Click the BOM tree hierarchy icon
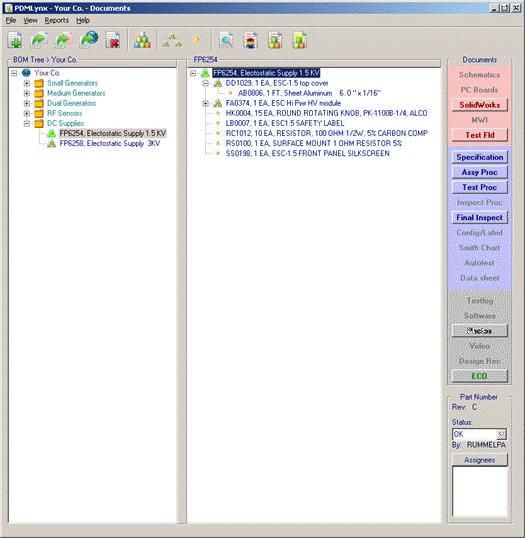The width and height of the screenshot is (525, 538). click(x=172, y=40)
